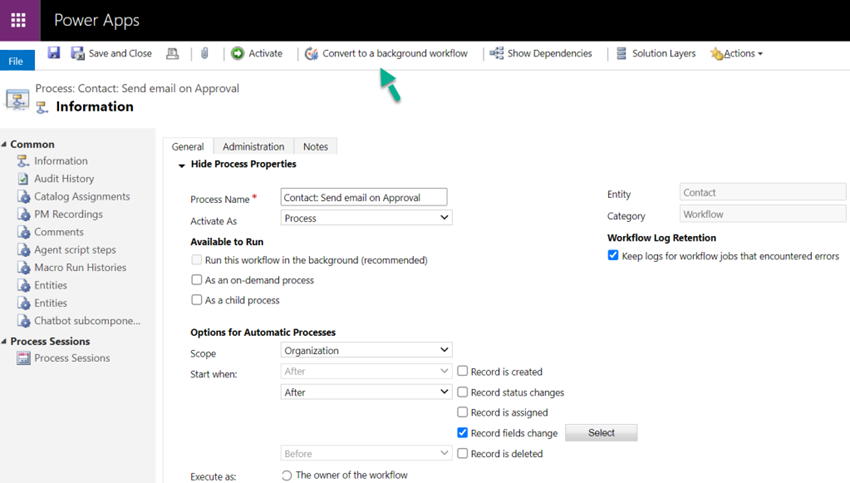Viewport: 850px width, 483px height.
Task: Click the green Activate icon
Action: coord(237,53)
